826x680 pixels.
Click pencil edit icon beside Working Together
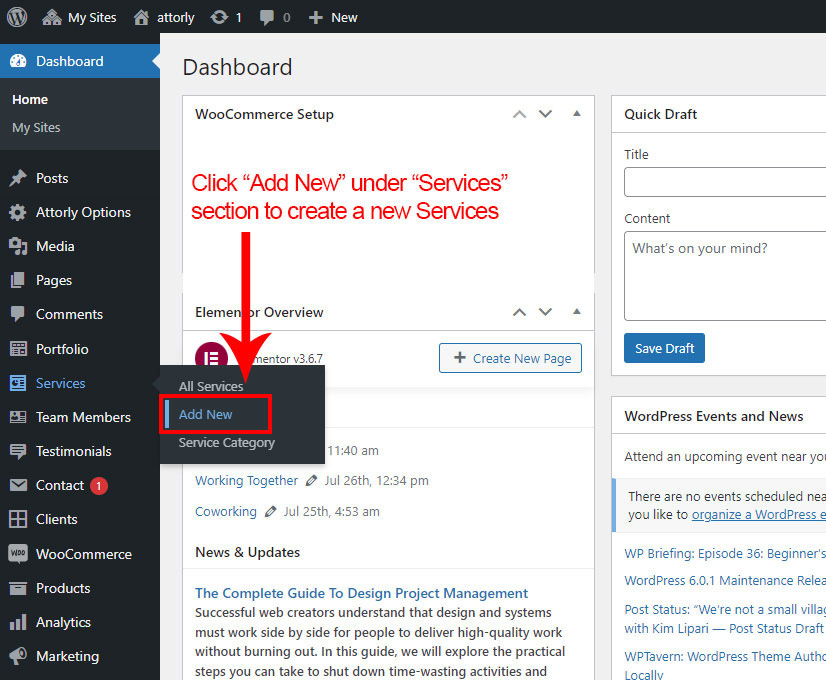[x=312, y=481]
